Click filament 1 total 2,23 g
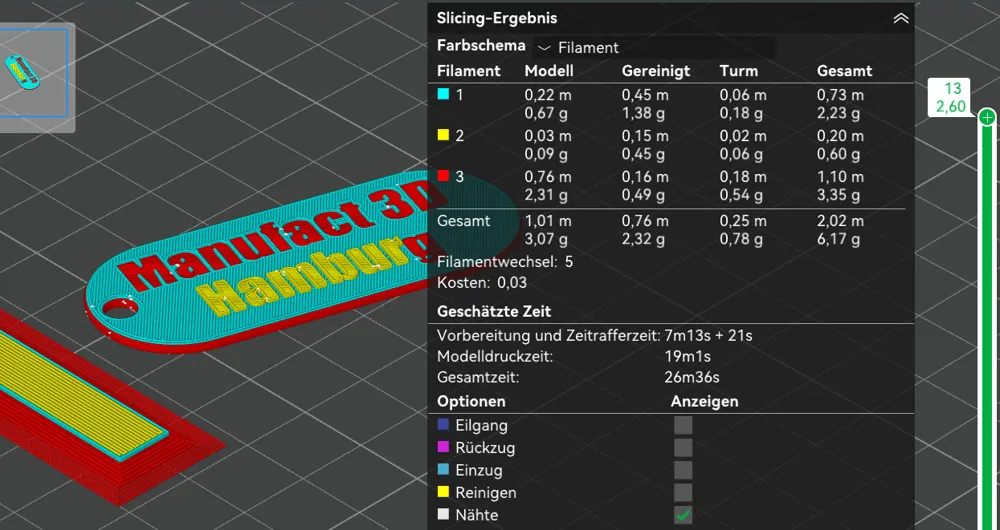 click(838, 114)
